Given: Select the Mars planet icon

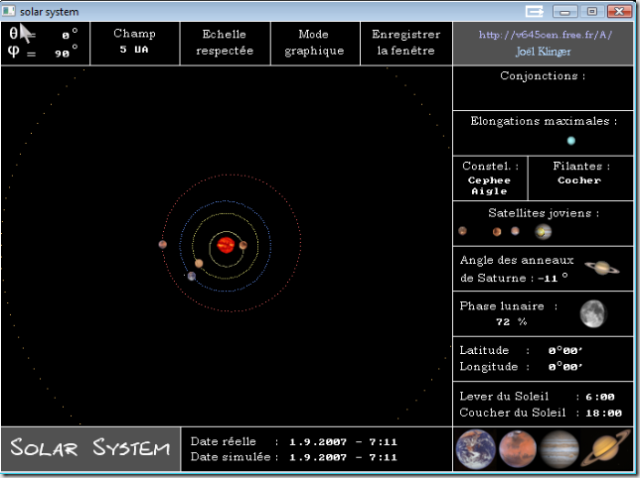Looking at the screenshot, I should coord(518,449).
